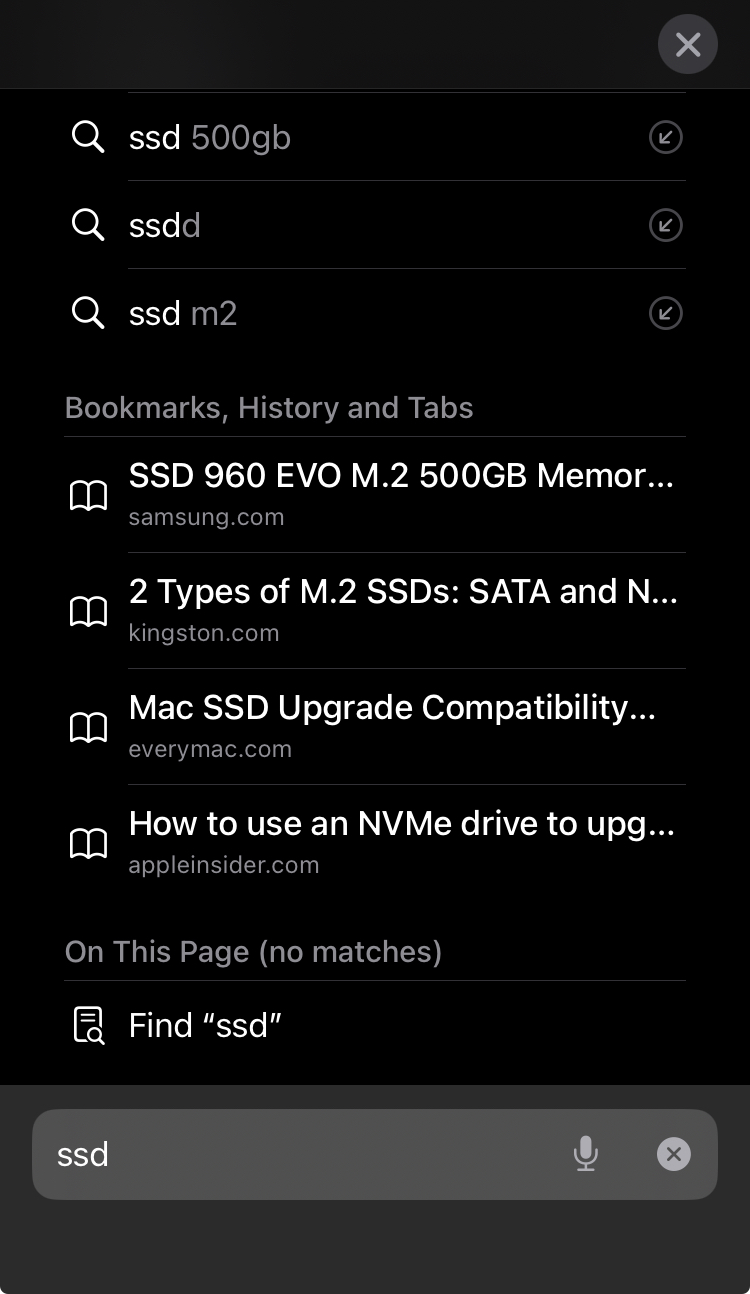Click bookmark icon next to kingston.com
Screen dimensions: 750x1294
pyautogui.click(x=88, y=611)
